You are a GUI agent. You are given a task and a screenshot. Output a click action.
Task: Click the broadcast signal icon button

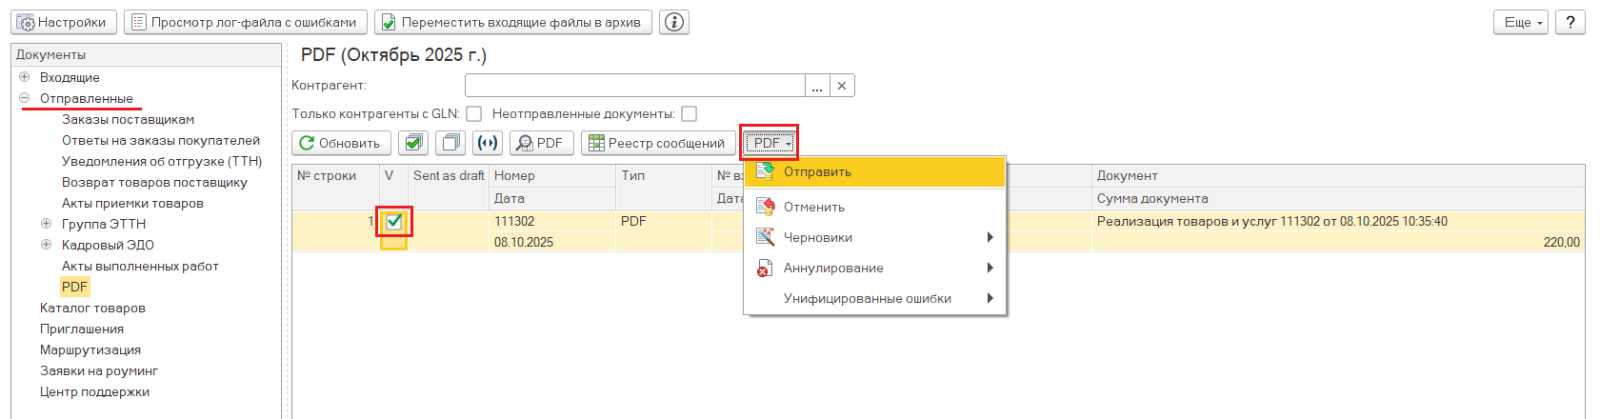[x=487, y=143]
